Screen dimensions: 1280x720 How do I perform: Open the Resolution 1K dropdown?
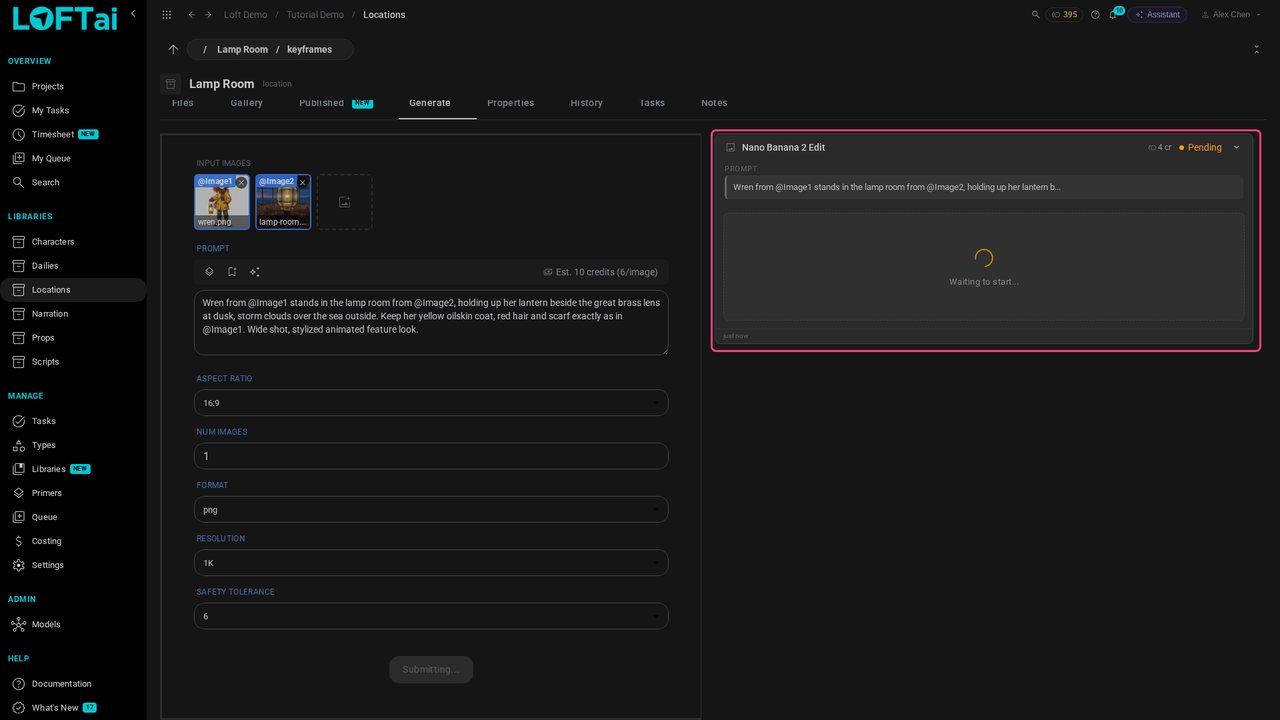coord(431,563)
